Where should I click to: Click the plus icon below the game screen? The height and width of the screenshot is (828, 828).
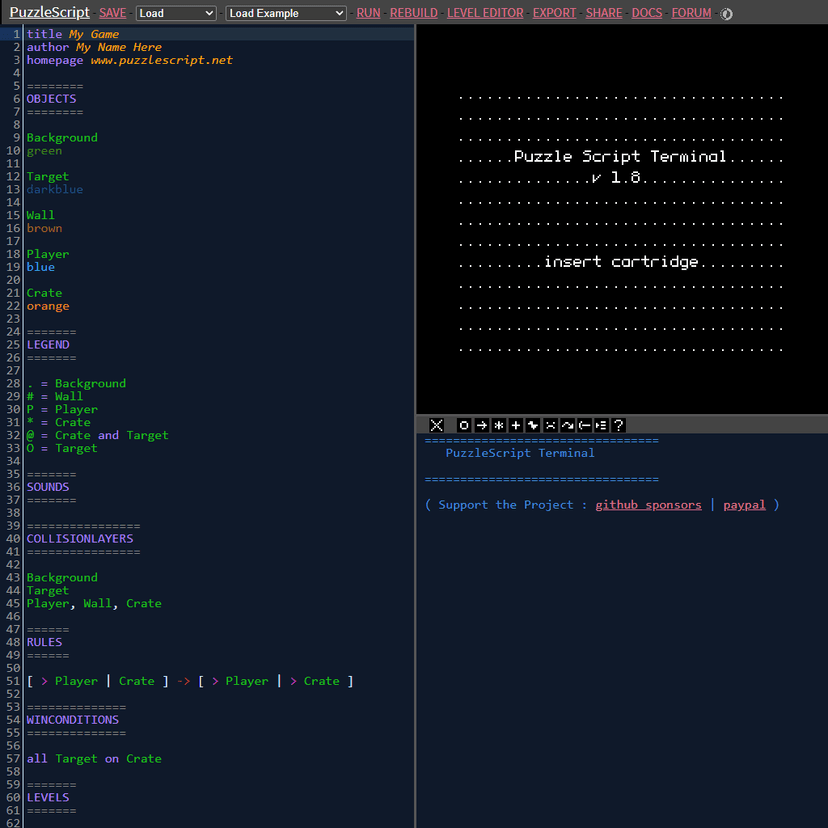coord(515,425)
